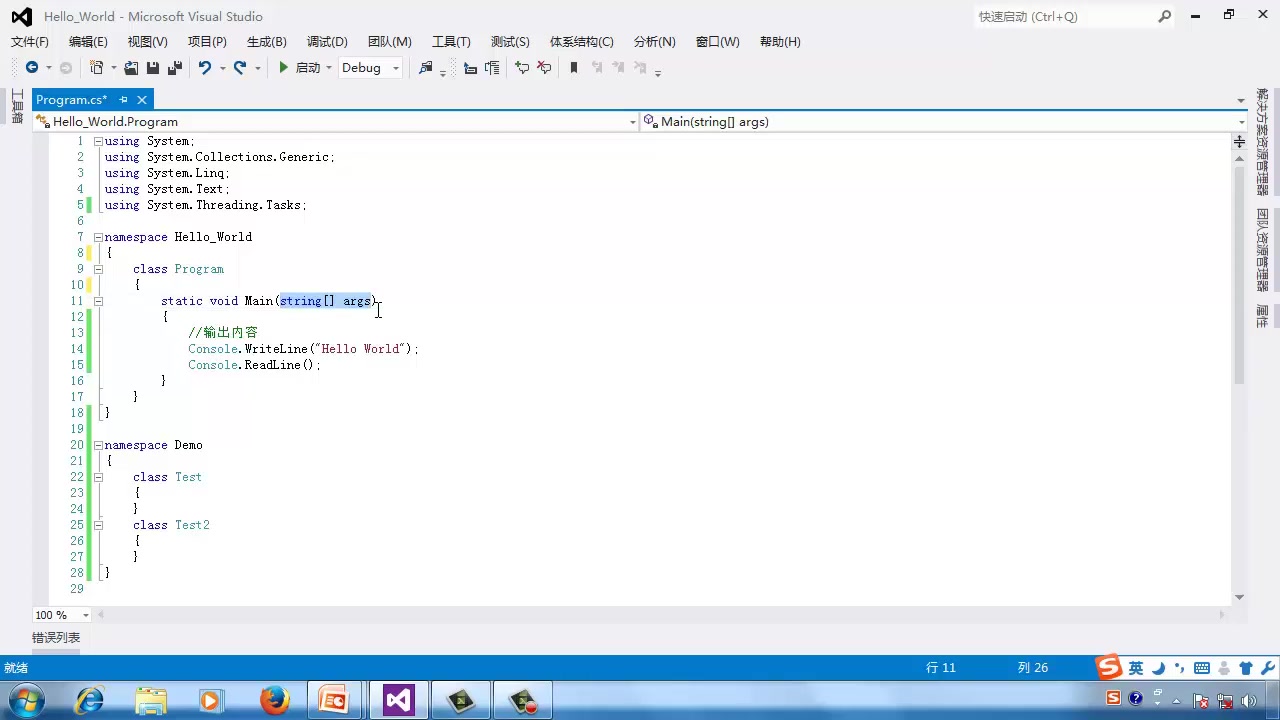Click the New Project toolbar icon
Screen dimensions: 1280x720
(97, 68)
